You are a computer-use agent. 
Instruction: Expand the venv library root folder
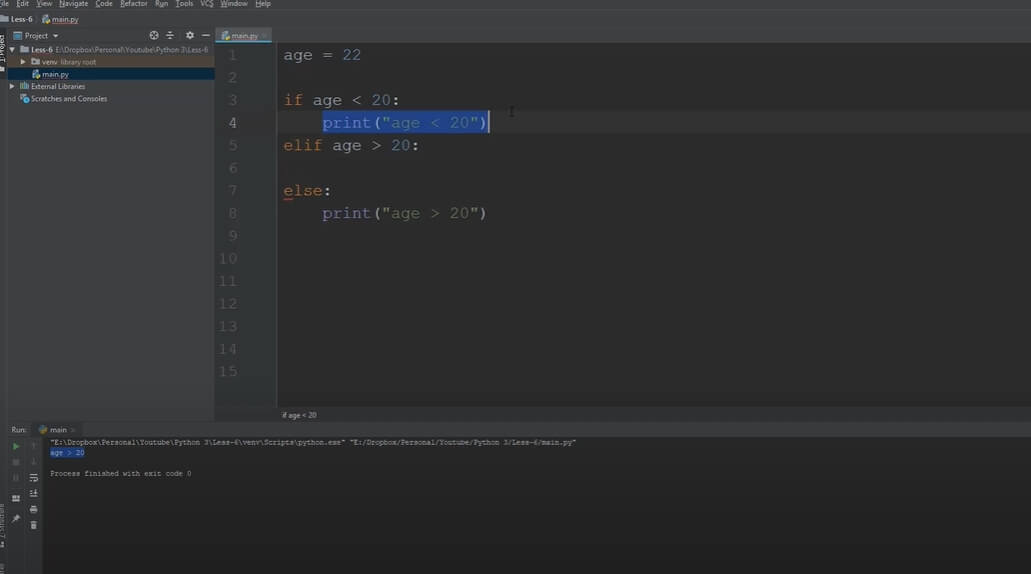point(23,62)
